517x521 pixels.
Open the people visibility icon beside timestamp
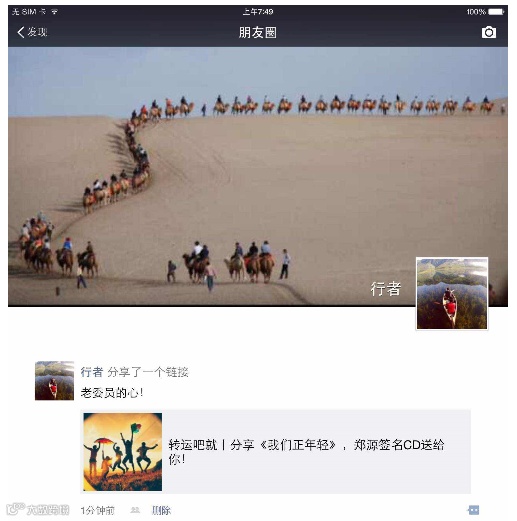135,510
